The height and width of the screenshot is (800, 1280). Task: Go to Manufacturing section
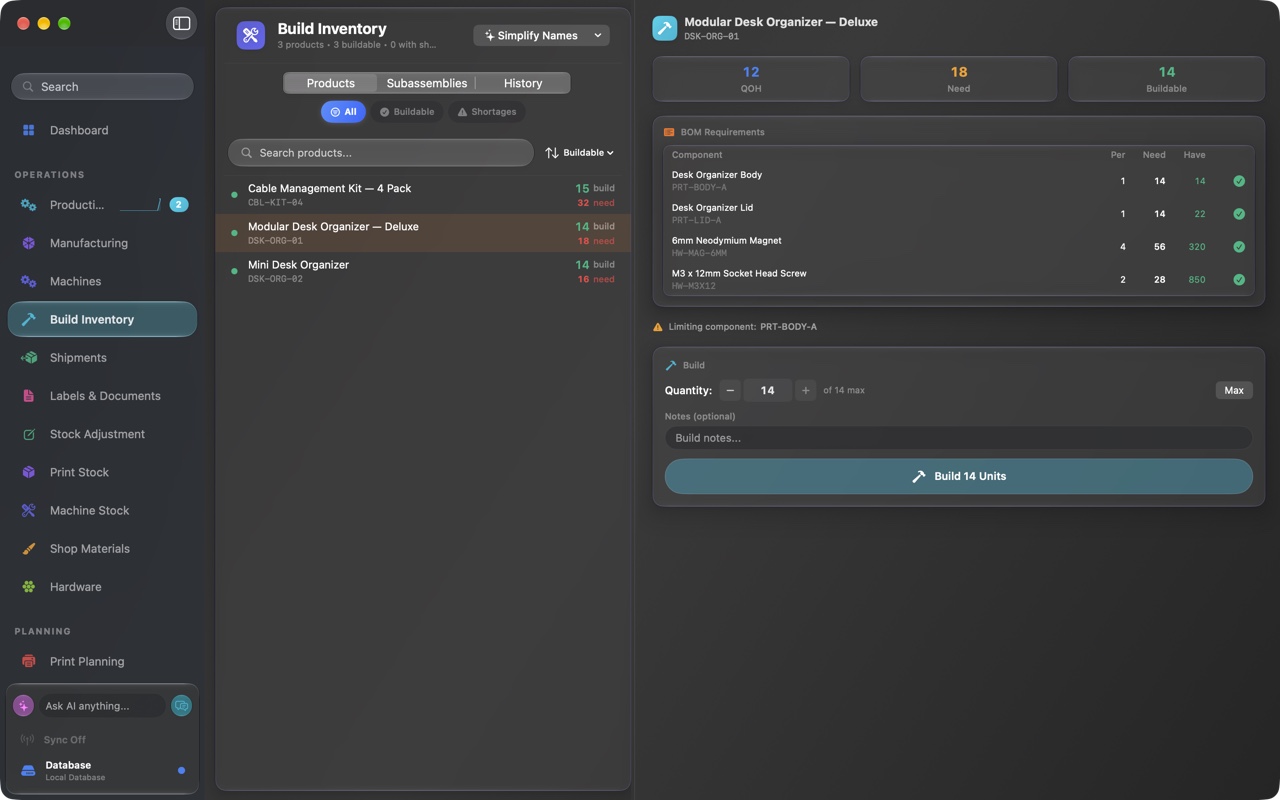click(x=102, y=243)
